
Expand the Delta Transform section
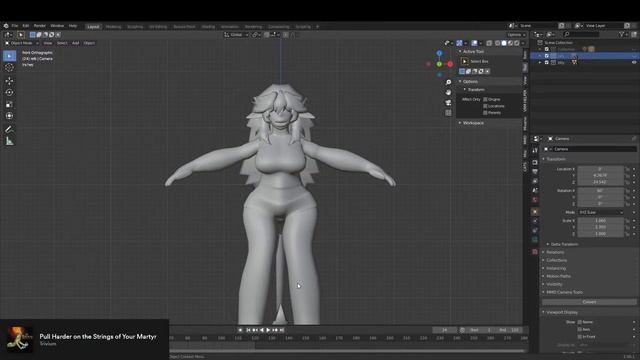pyautogui.click(x=563, y=244)
